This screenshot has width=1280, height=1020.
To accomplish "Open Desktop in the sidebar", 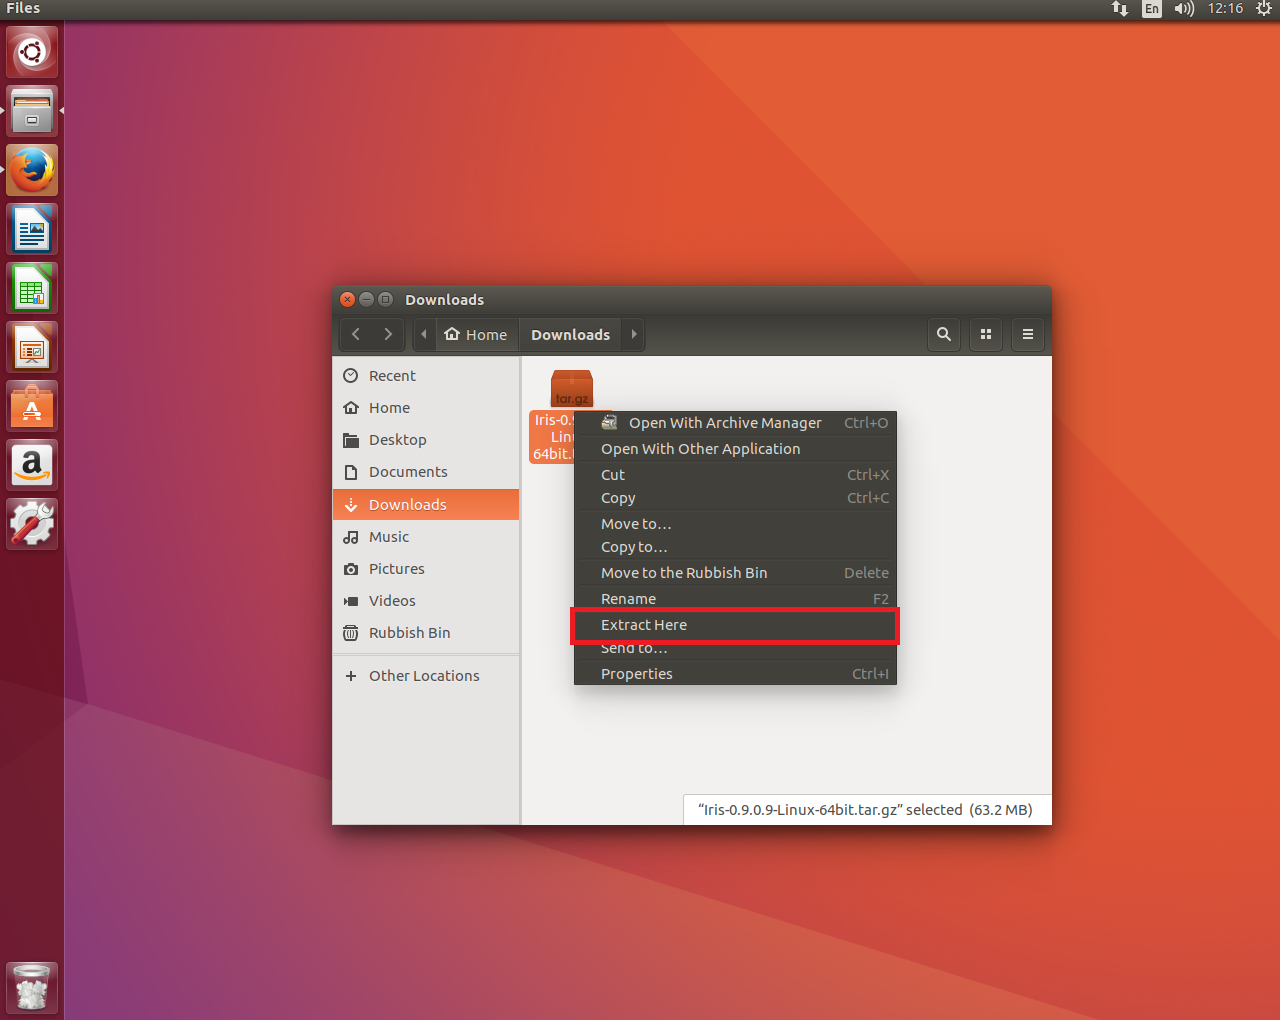I will pyautogui.click(x=426, y=440).
